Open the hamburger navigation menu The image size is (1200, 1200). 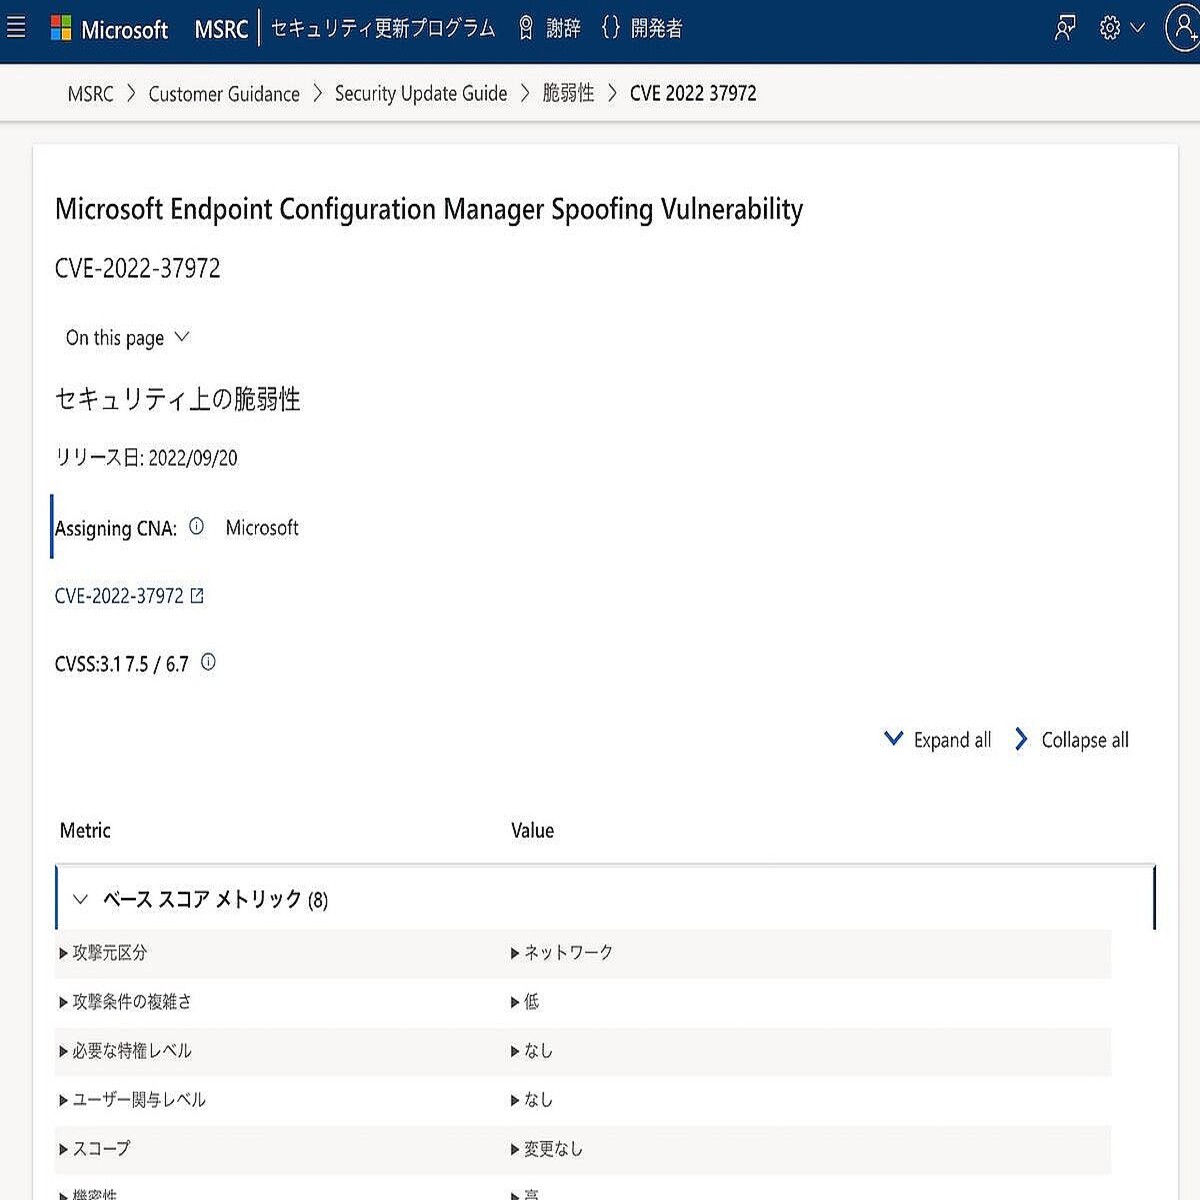pyautogui.click(x=15, y=27)
